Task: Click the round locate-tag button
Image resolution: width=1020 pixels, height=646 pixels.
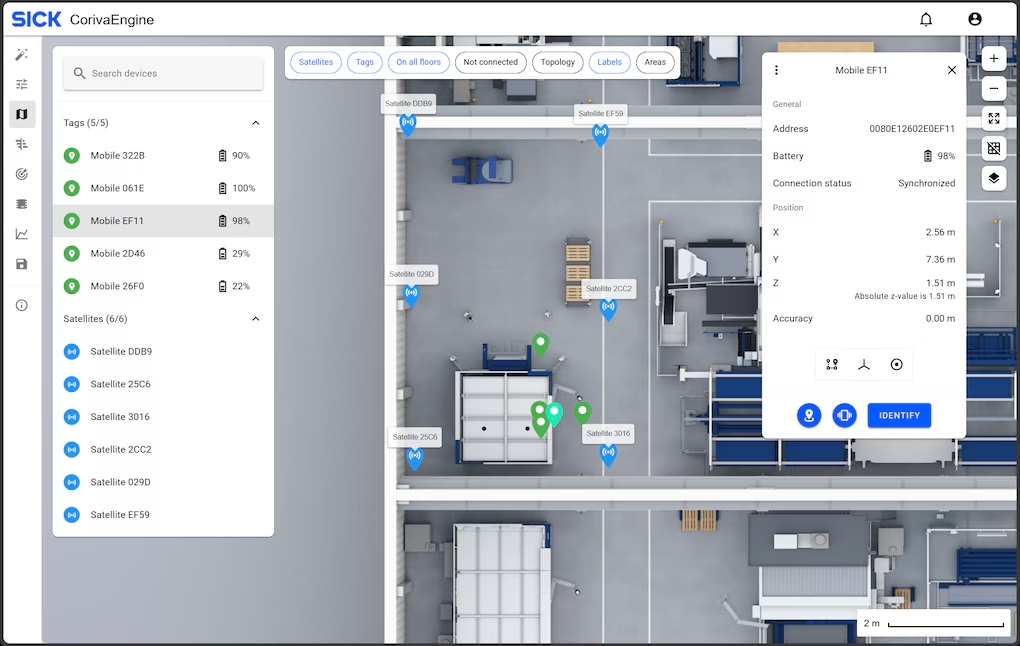Action: pos(809,415)
